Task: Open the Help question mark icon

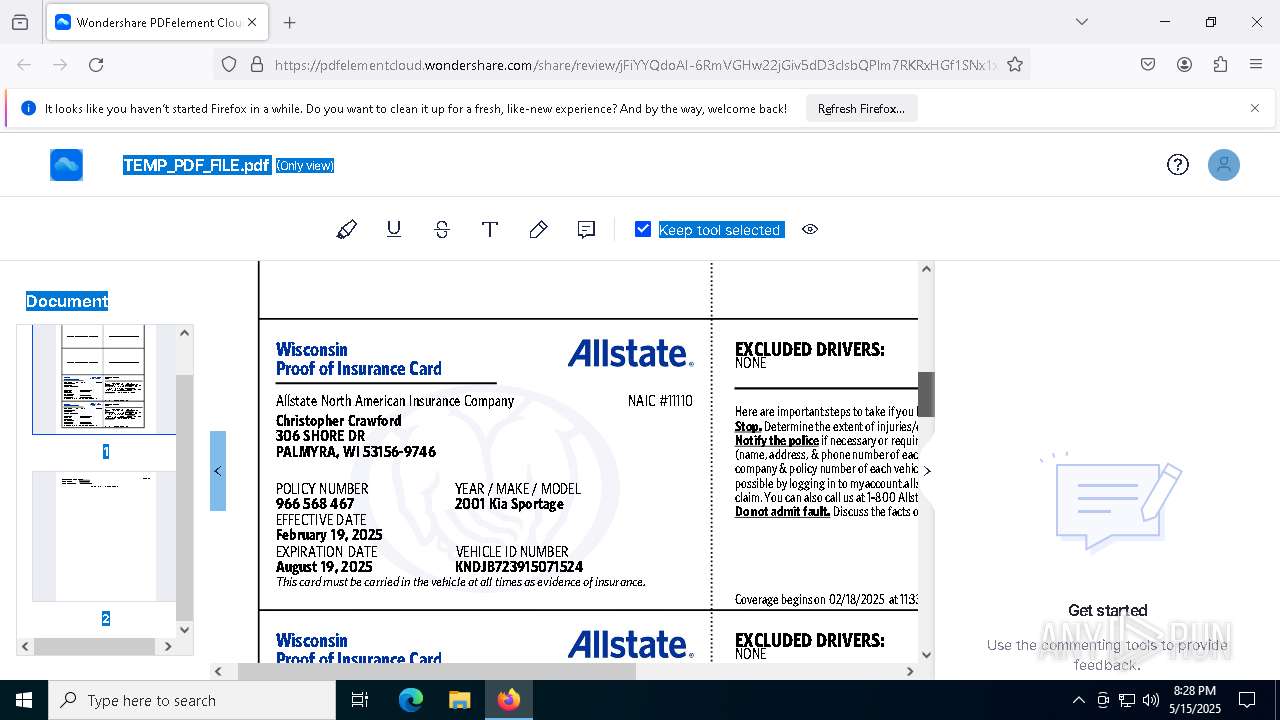Action: (x=1178, y=165)
